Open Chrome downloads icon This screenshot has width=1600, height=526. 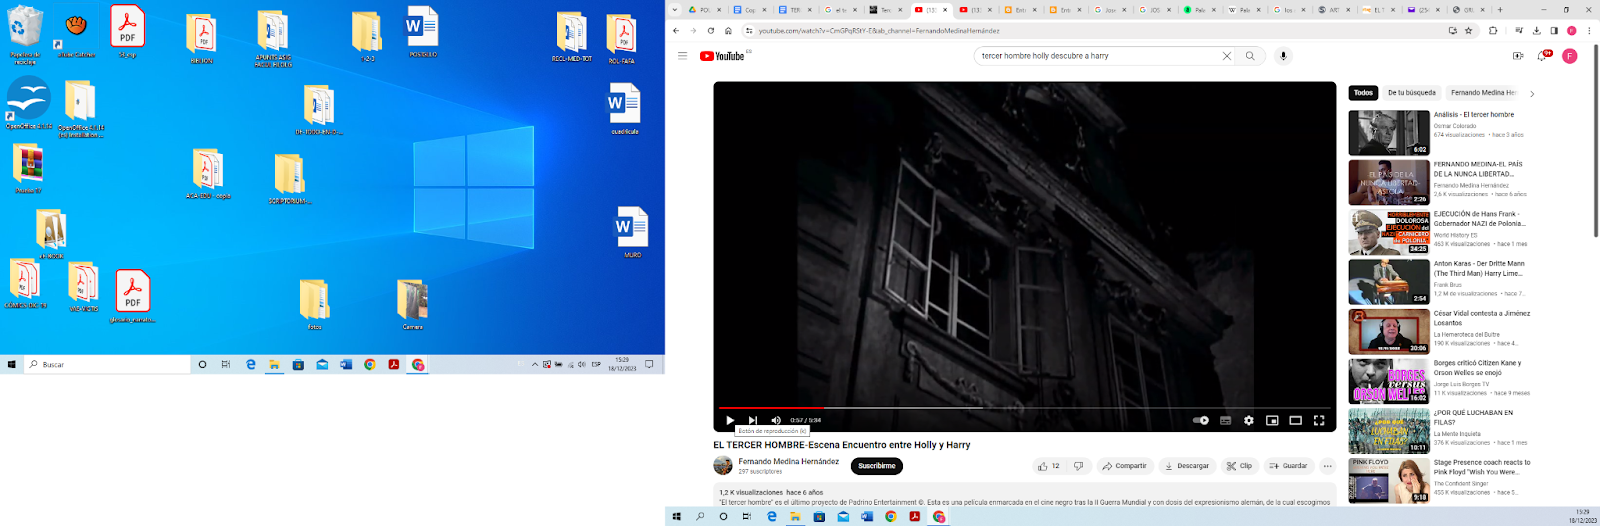(1536, 31)
